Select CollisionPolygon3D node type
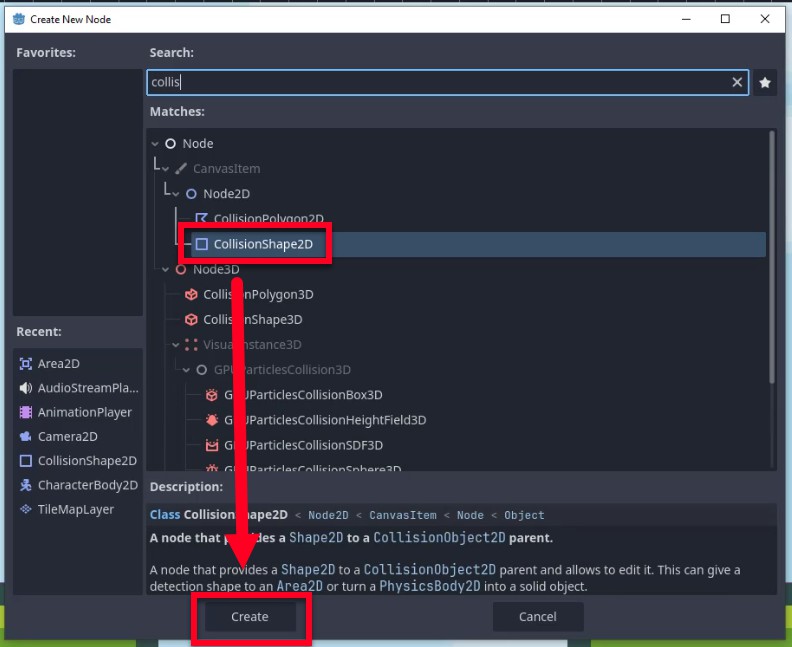The height and width of the screenshot is (647, 792). pyautogui.click(x=258, y=294)
